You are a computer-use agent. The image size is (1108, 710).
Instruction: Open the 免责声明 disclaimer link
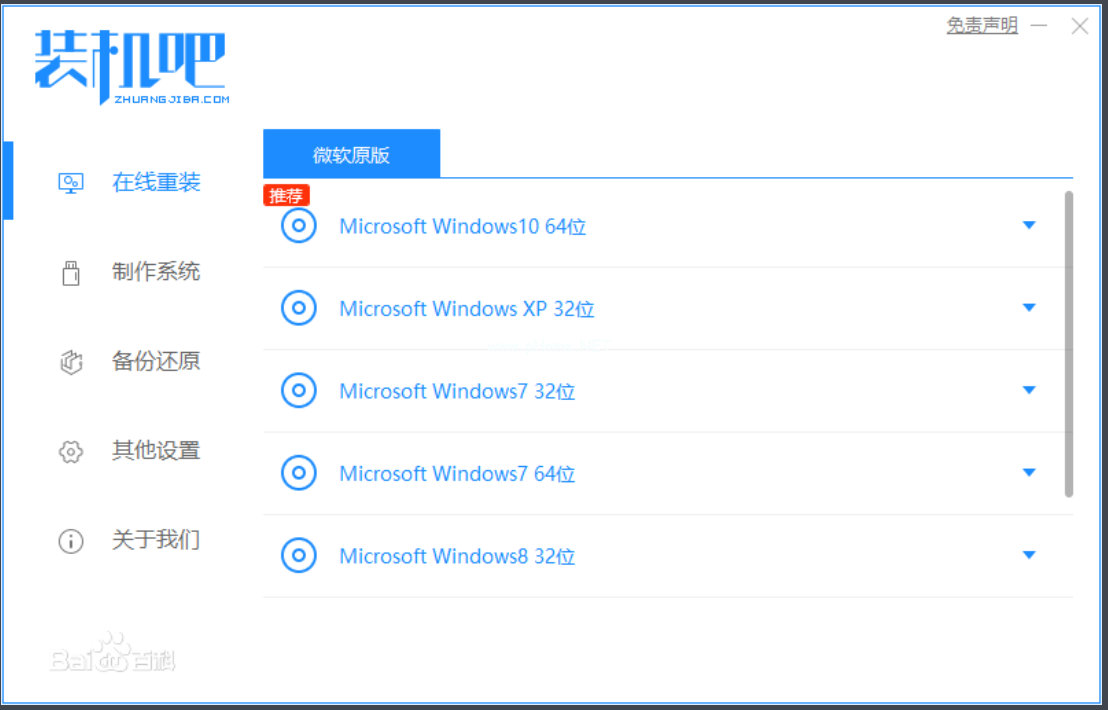click(981, 26)
